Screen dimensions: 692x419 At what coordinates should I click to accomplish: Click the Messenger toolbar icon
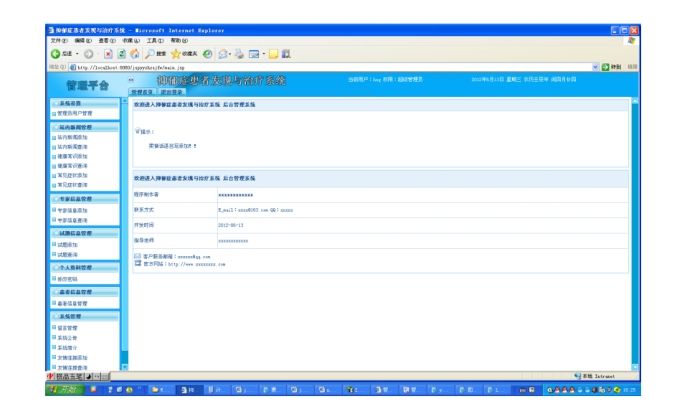(286, 54)
